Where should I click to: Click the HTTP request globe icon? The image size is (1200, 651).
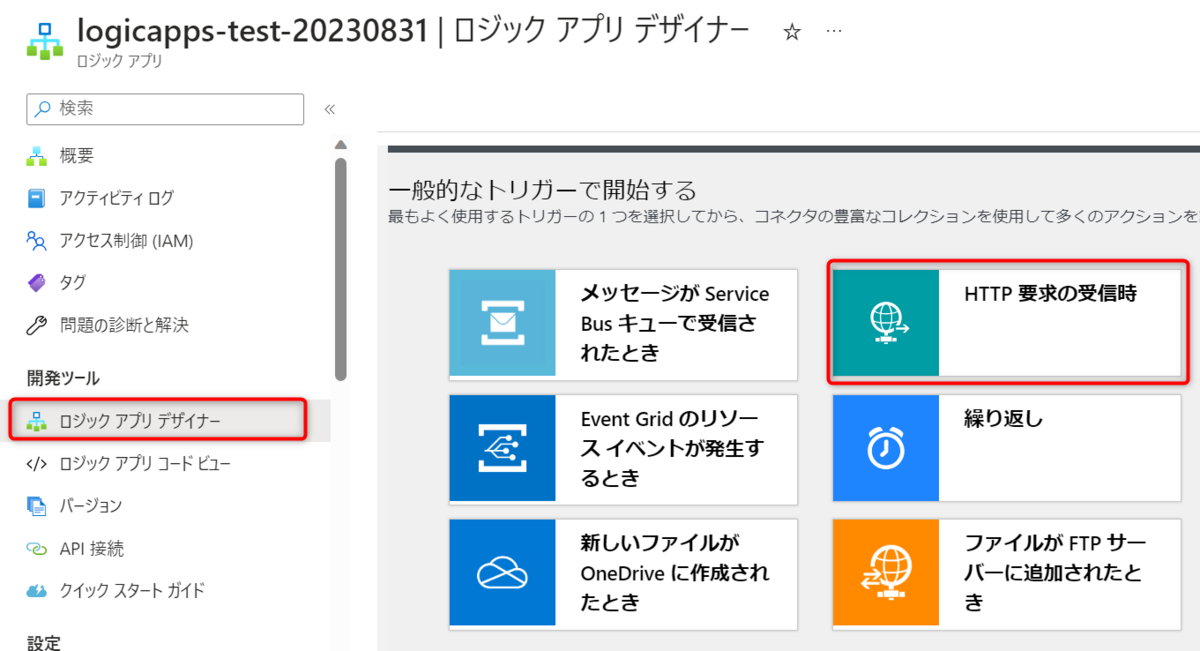pos(886,321)
